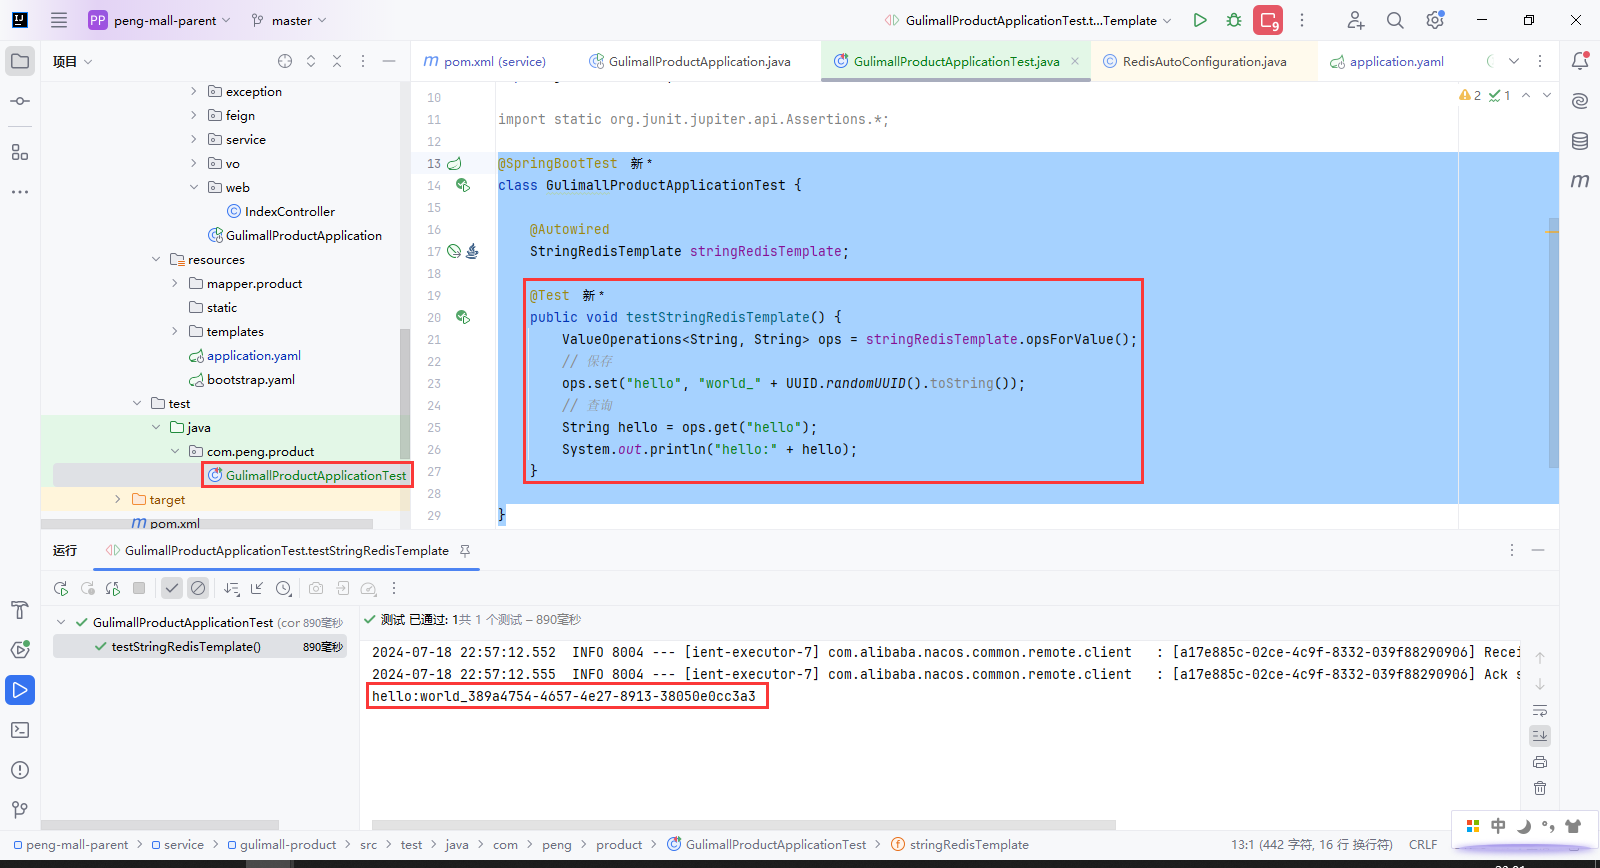Toggle soft-wrap in console
The image size is (1600, 868).
pyautogui.click(x=1540, y=710)
